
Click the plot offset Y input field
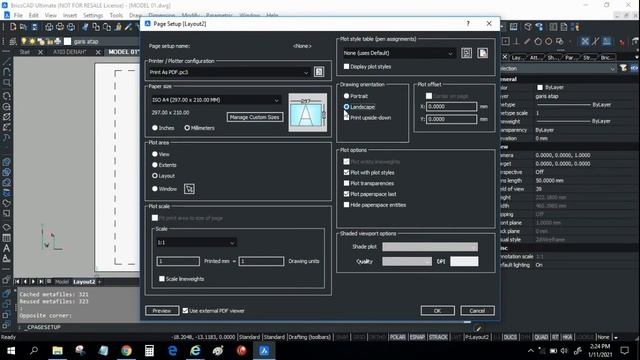pos(451,119)
